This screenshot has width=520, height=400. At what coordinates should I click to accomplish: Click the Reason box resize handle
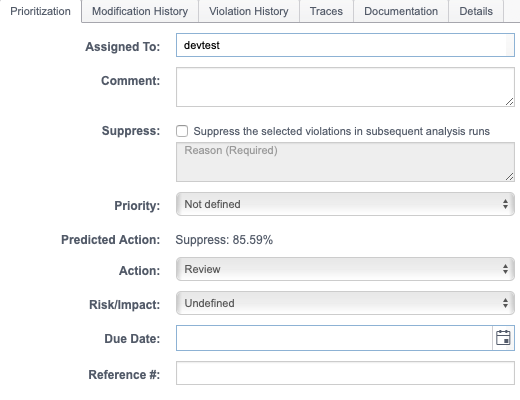point(509,177)
